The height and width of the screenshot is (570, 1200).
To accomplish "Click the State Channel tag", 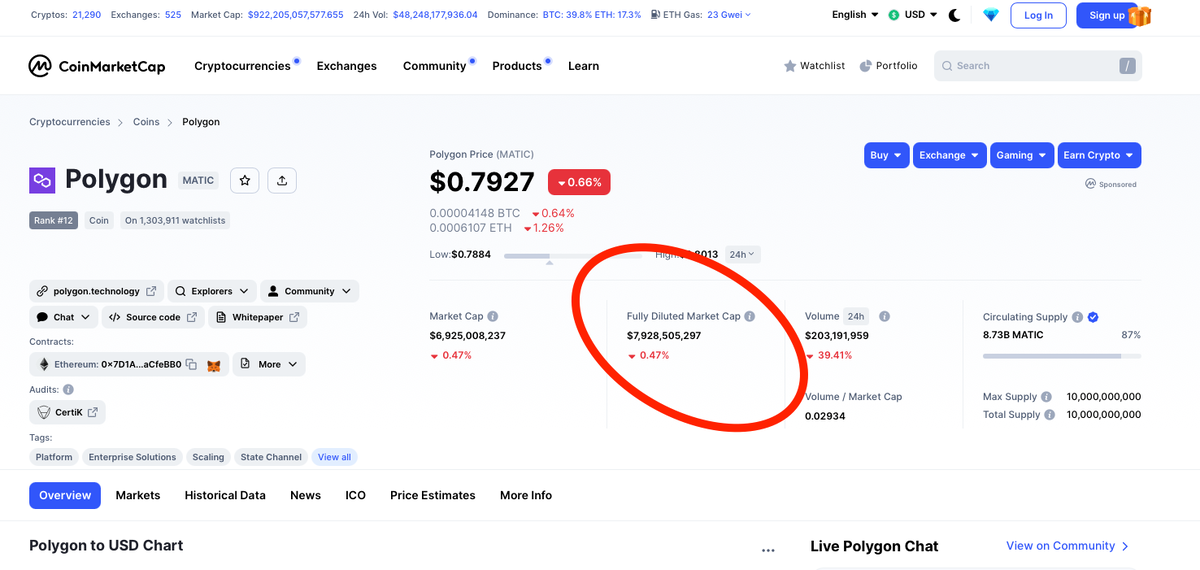I will tap(271, 457).
